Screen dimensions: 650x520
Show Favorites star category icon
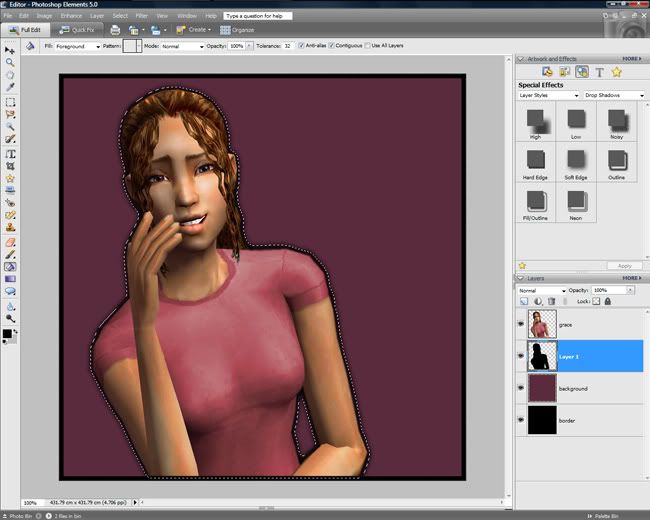(x=617, y=72)
